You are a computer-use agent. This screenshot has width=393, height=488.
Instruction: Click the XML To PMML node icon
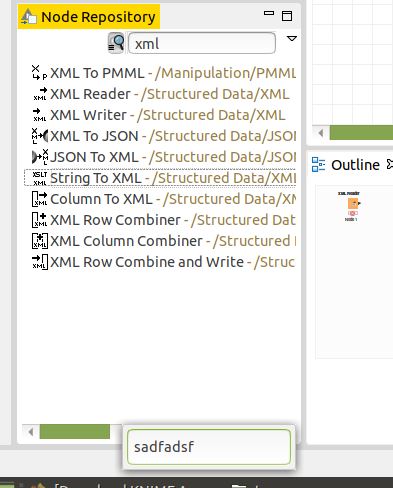(x=39, y=73)
